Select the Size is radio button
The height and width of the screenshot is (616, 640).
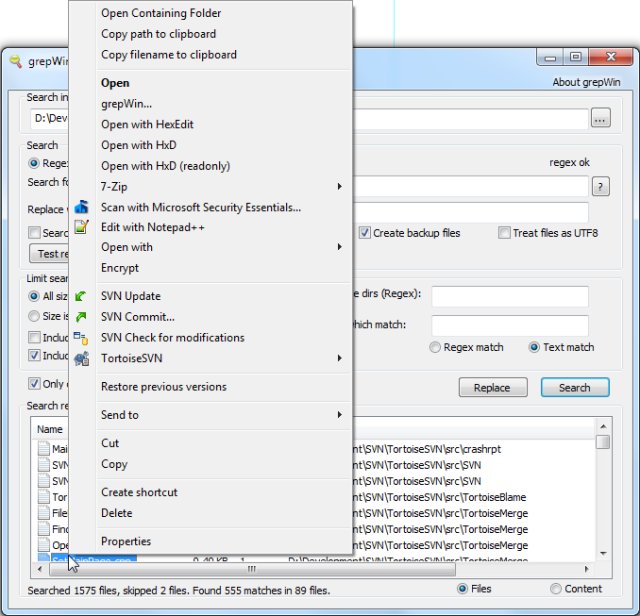(34, 316)
